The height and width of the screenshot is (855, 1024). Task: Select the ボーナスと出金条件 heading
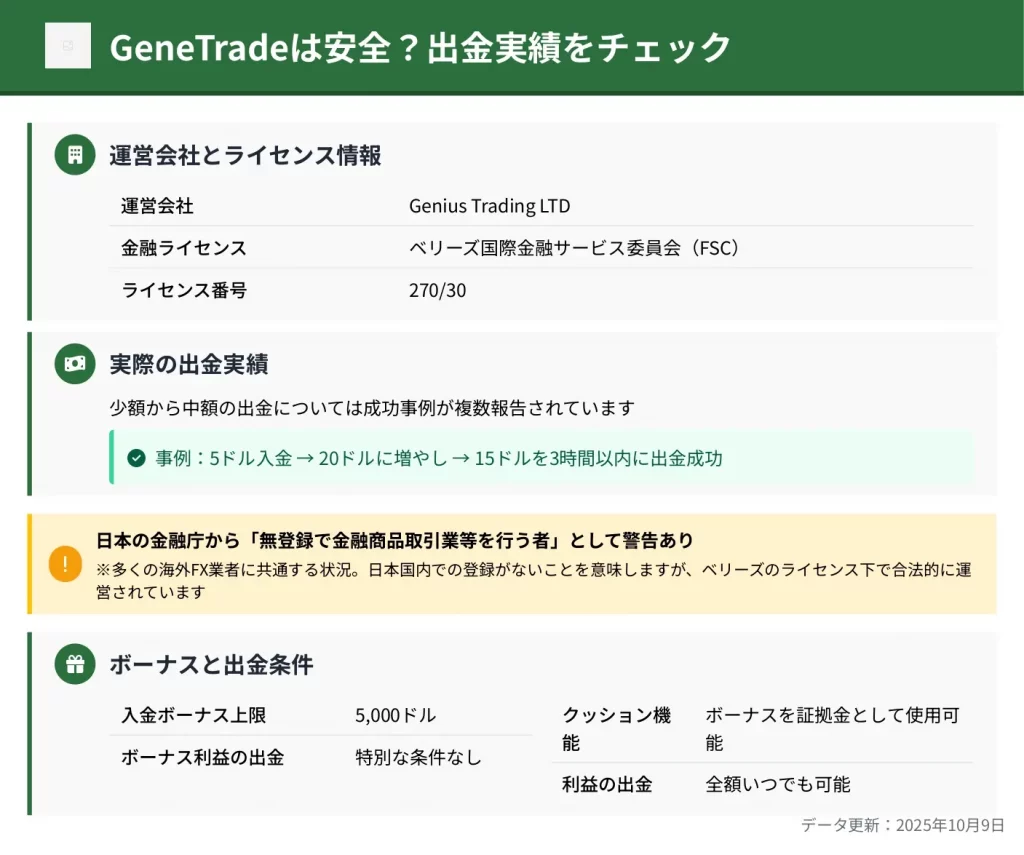(211, 664)
